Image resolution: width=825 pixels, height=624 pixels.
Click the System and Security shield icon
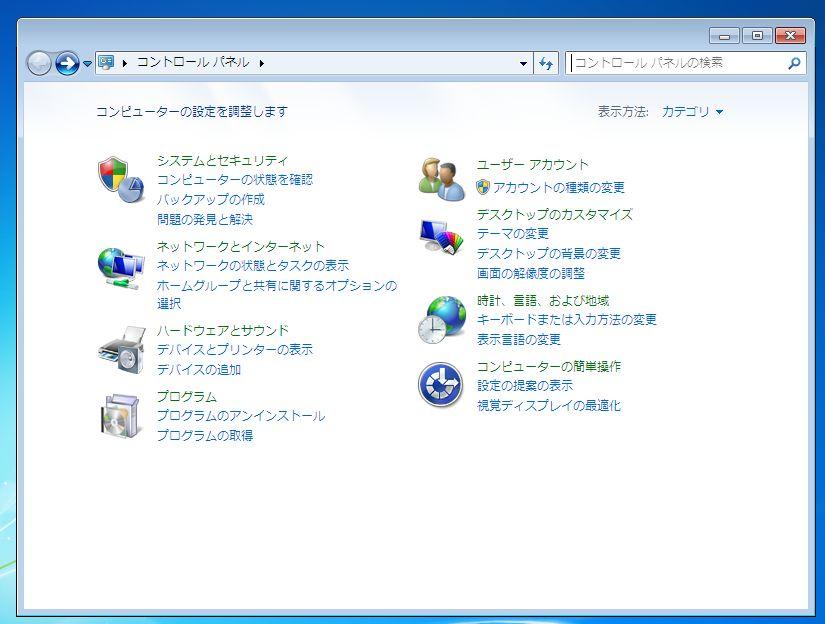coord(120,179)
